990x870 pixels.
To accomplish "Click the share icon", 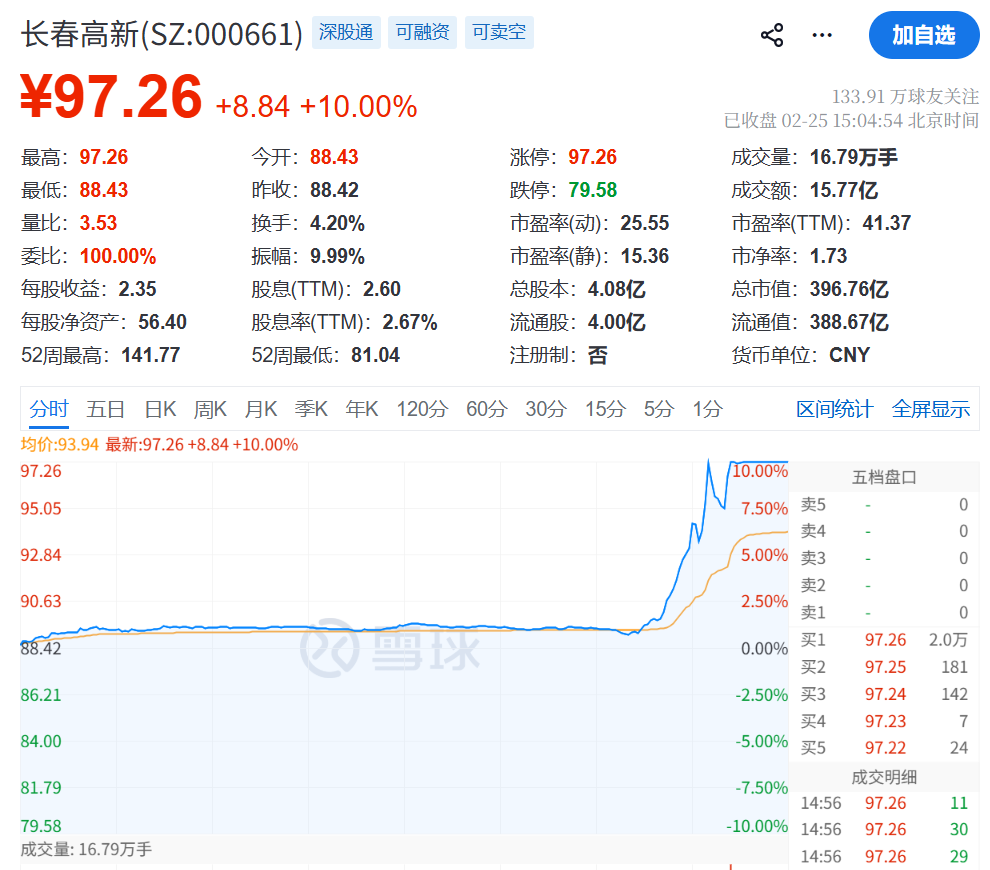I will pyautogui.click(x=772, y=35).
